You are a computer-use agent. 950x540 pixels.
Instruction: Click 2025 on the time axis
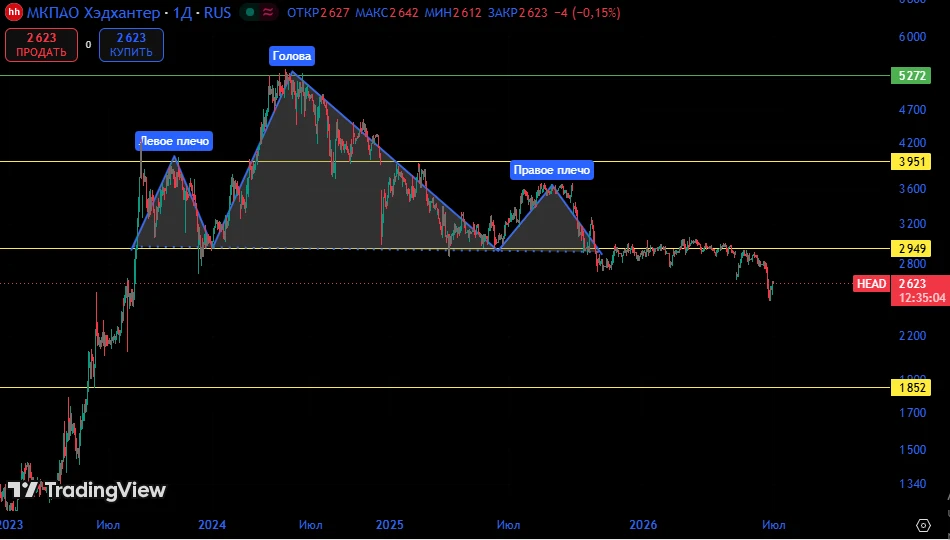pos(390,525)
